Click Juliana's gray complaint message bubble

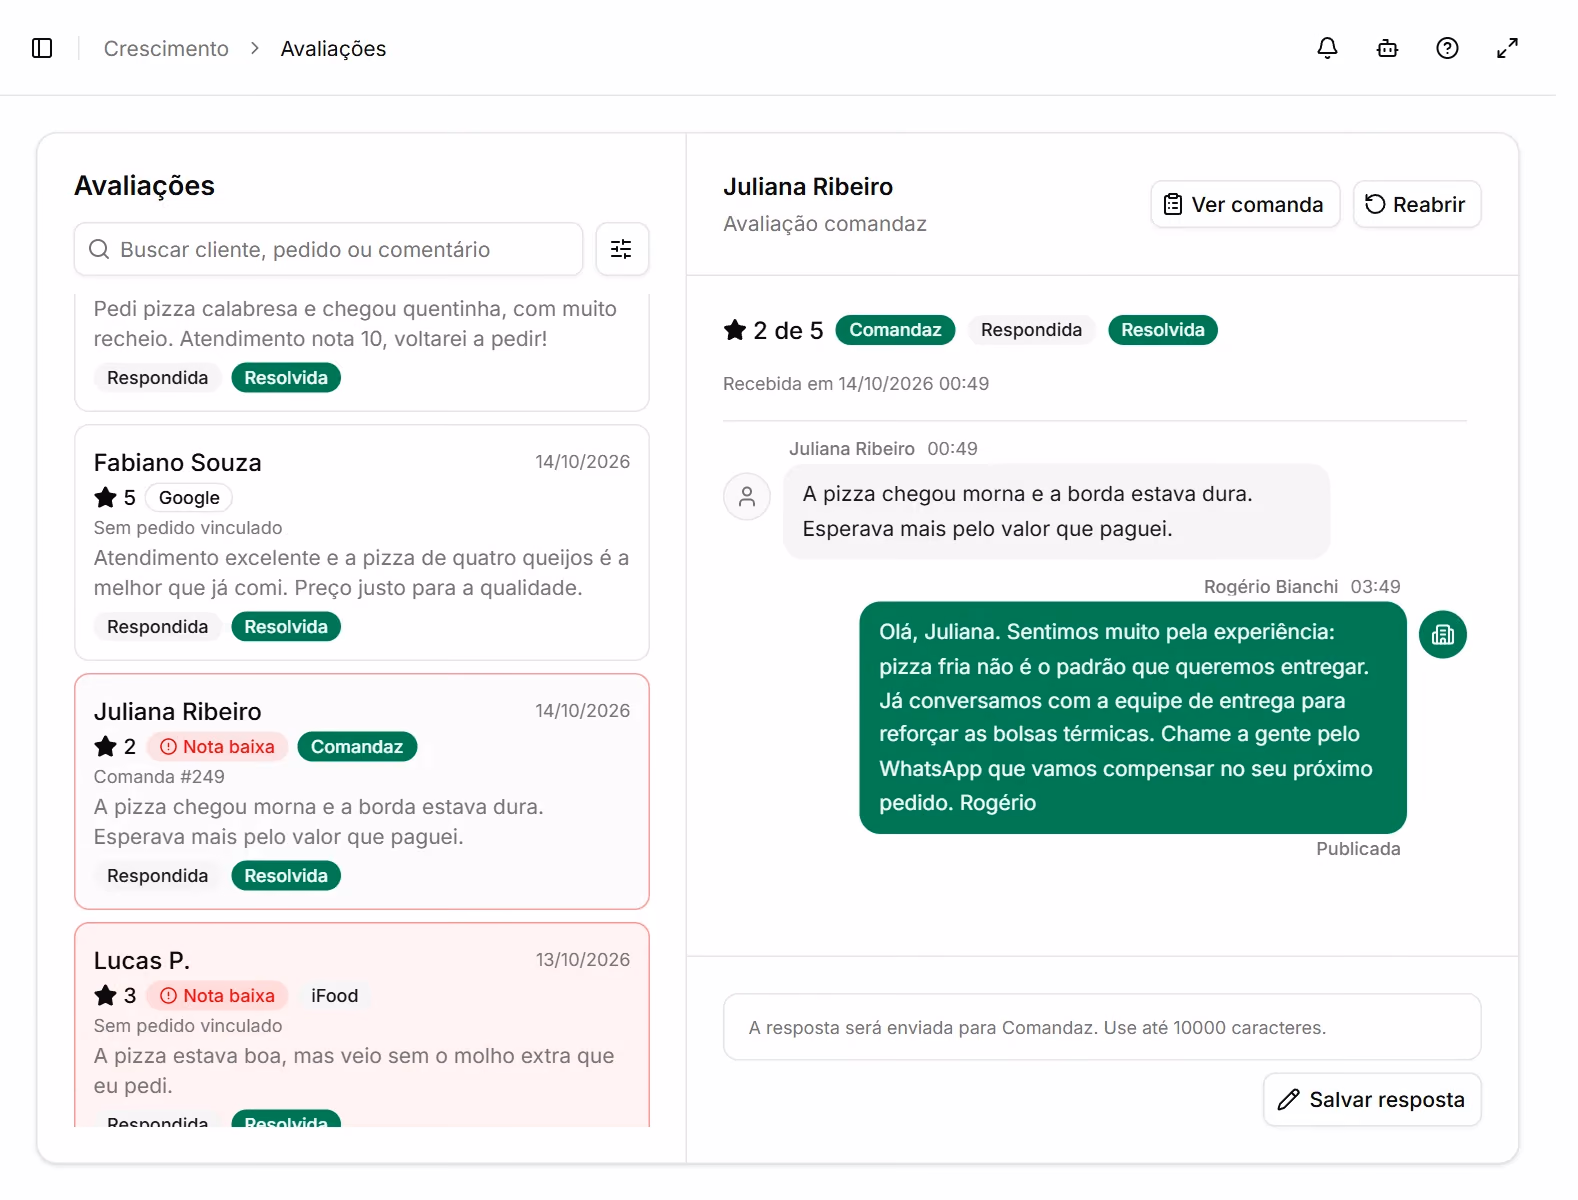click(x=1056, y=511)
